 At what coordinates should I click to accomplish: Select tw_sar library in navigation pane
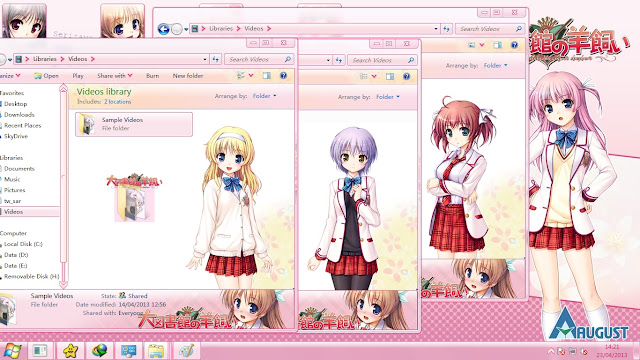(12, 201)
